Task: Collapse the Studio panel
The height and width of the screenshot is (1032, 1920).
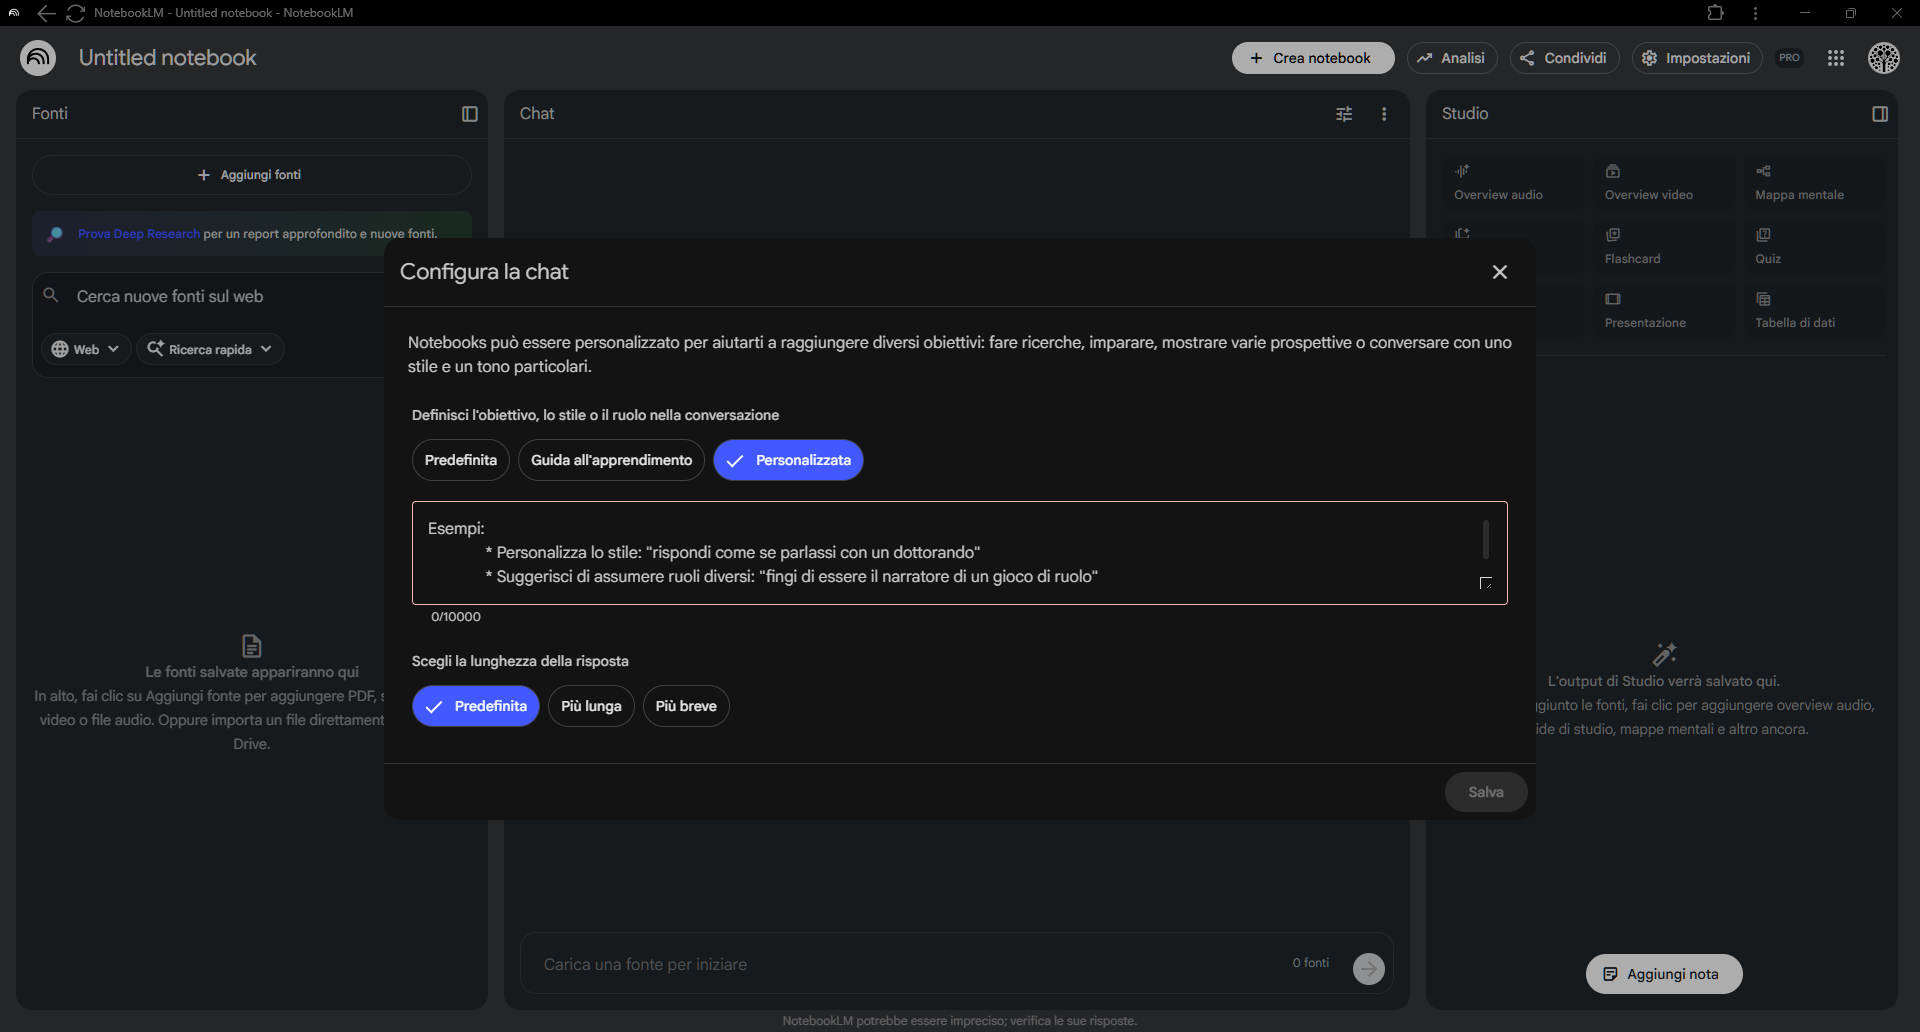Action: point(1879,114)
